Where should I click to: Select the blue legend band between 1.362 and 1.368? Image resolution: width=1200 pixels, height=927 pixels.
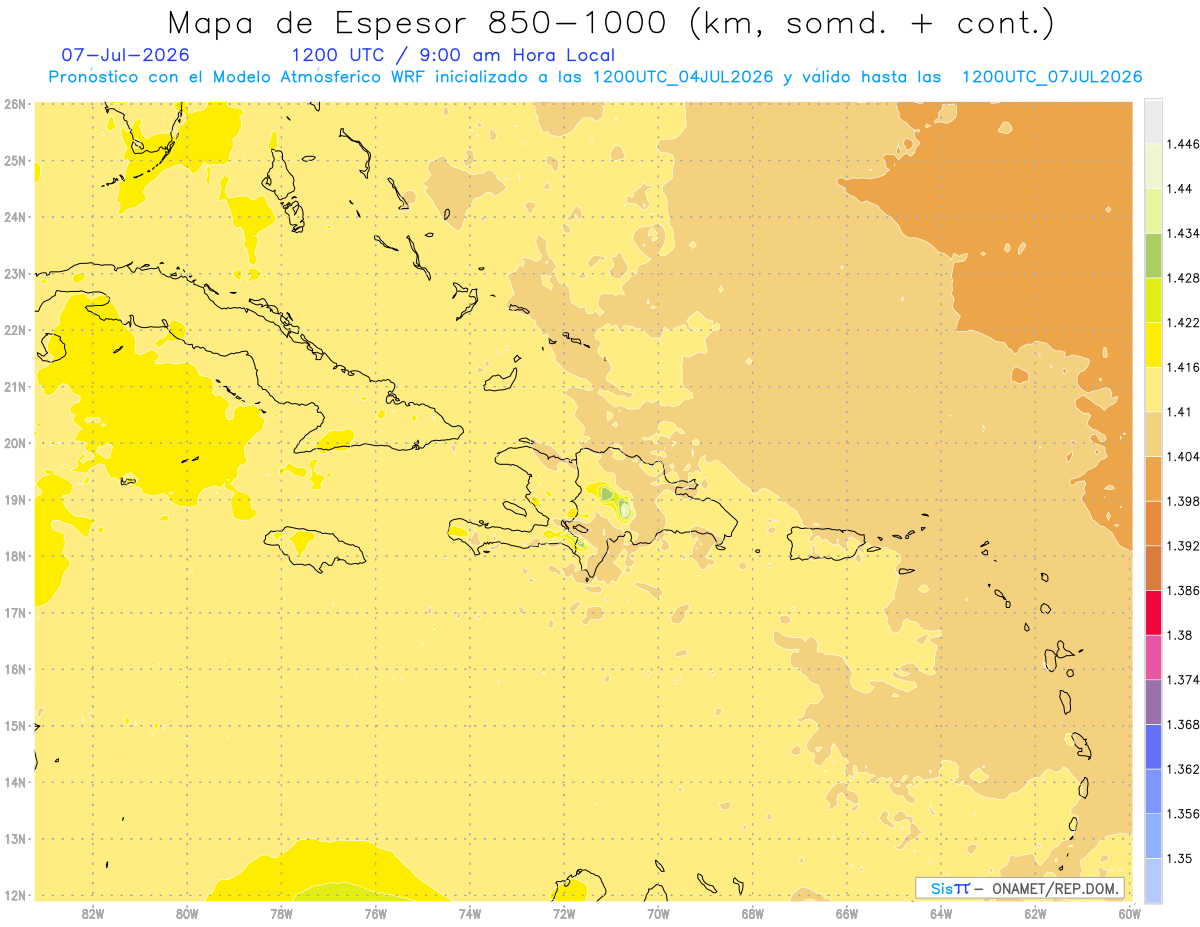point(1153,746)
